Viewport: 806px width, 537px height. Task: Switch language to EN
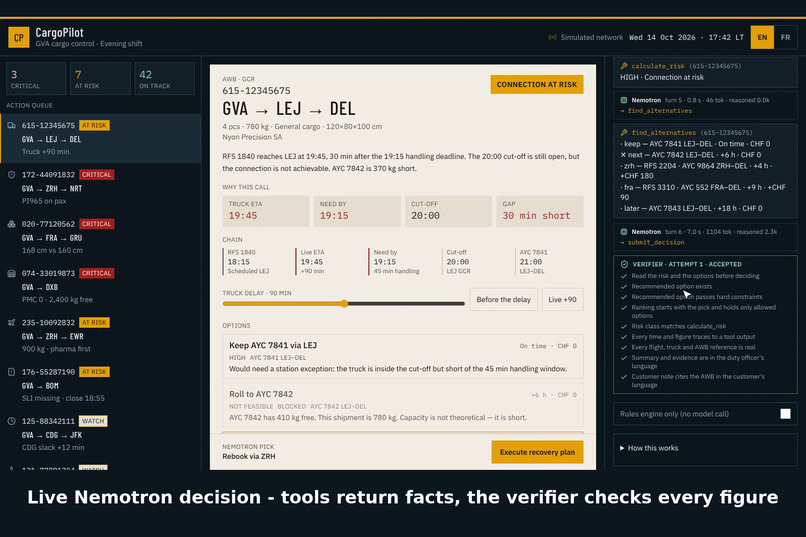(x=762, y=38)
